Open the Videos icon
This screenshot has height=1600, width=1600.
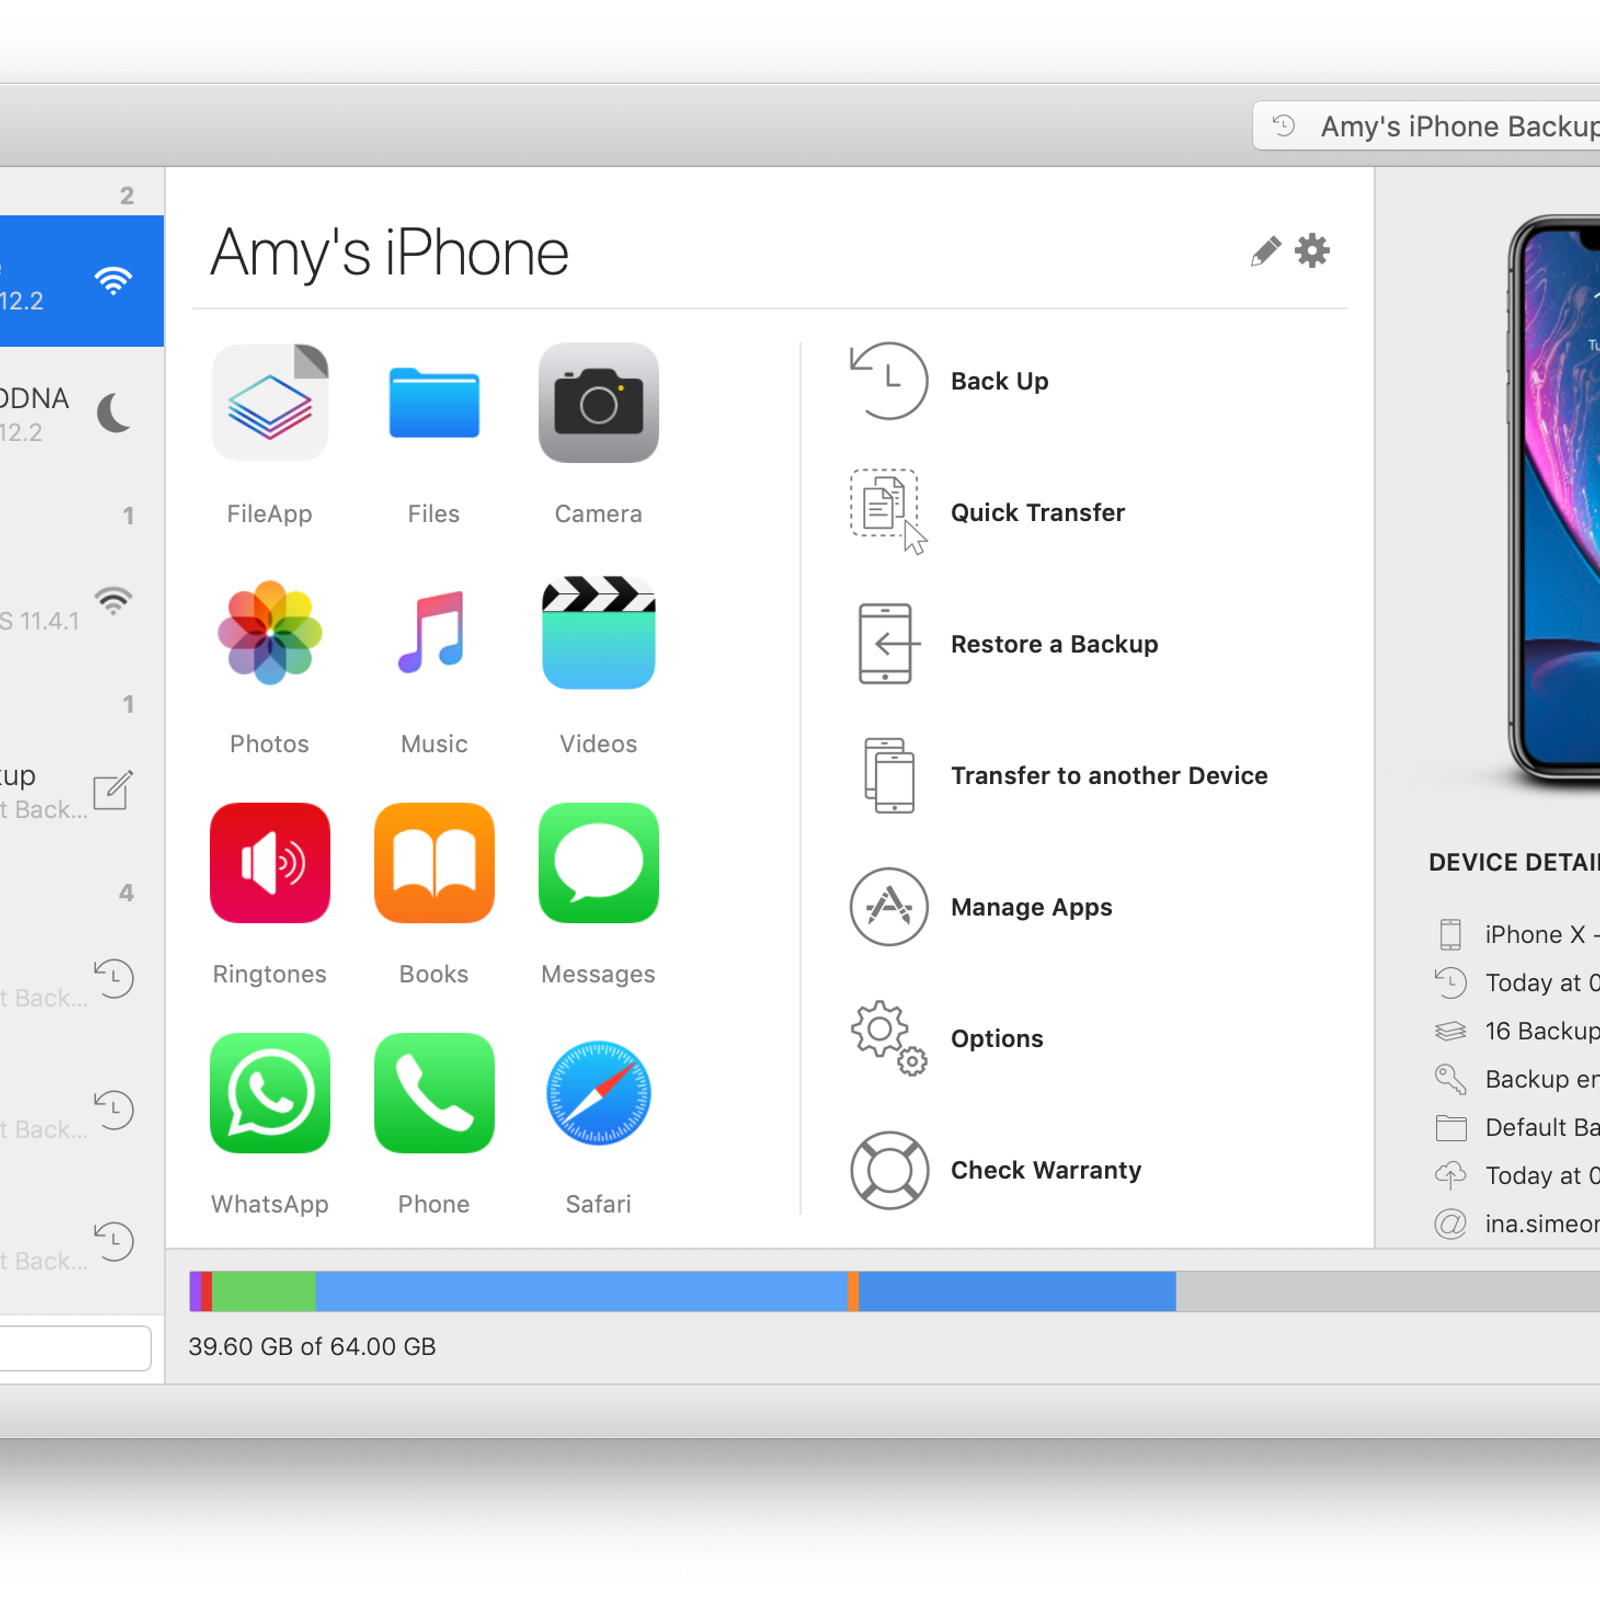coord(598,632)
